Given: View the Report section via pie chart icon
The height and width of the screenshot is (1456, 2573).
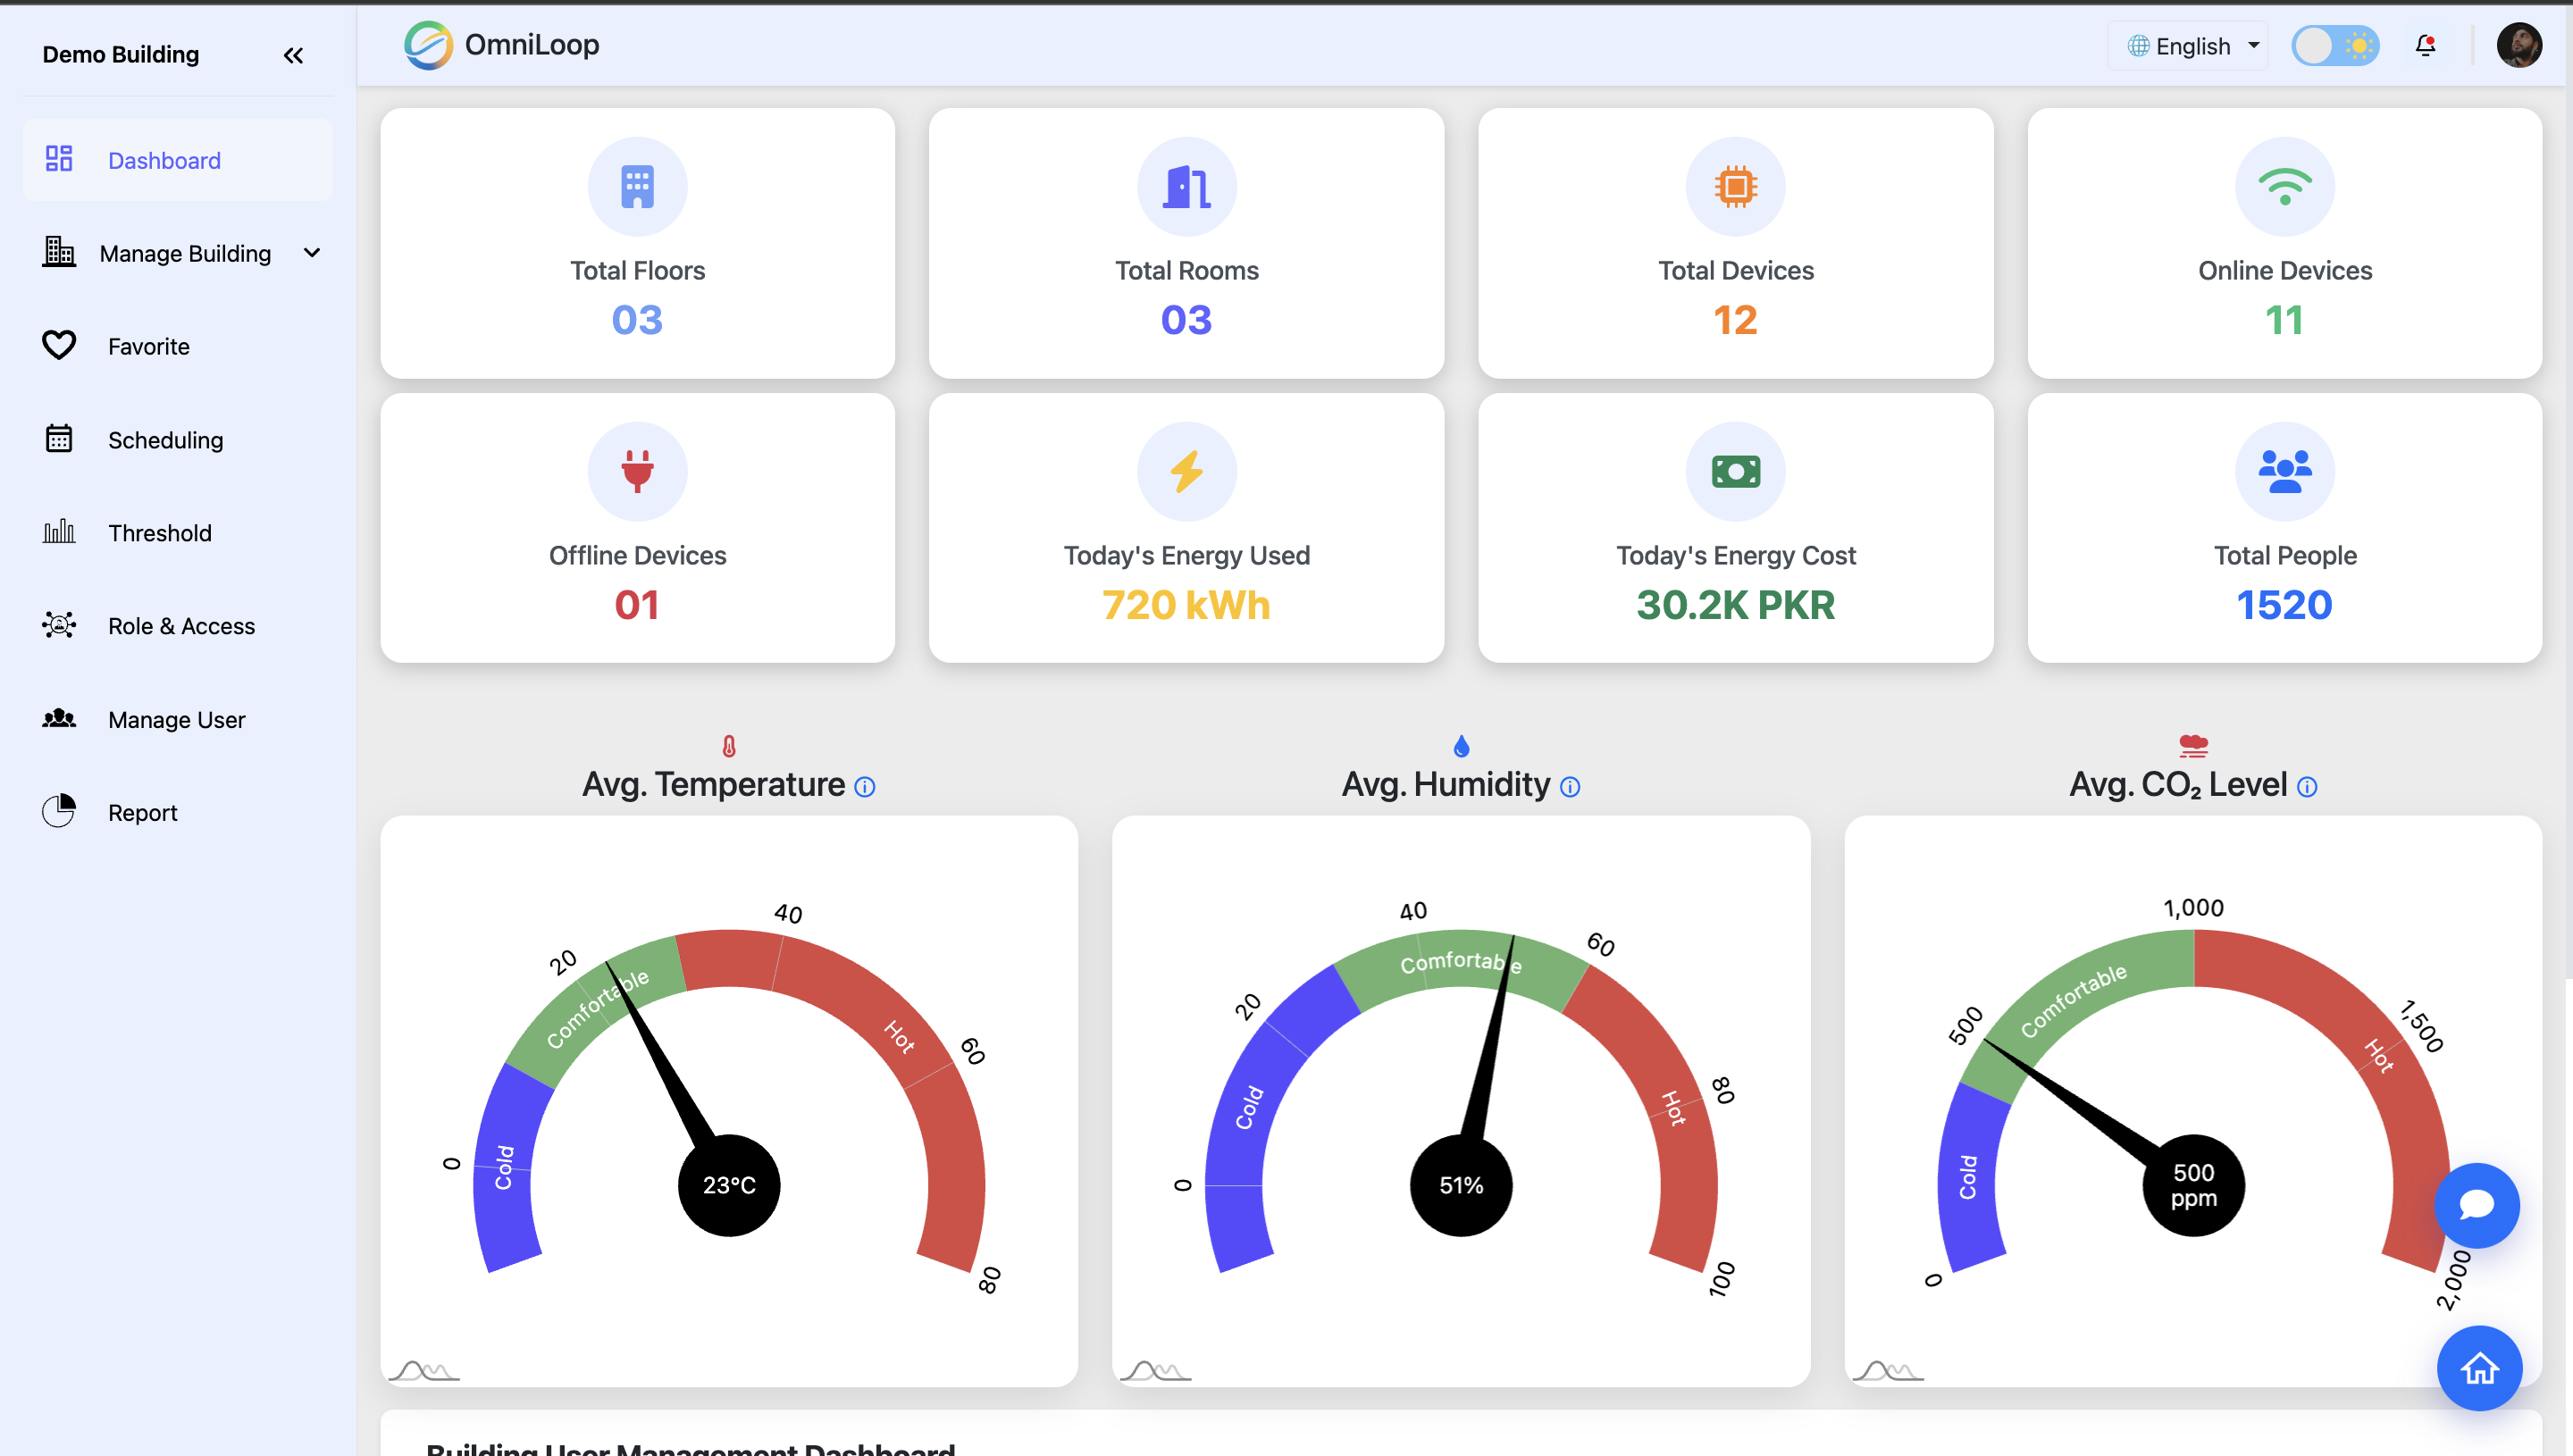Looking at the screenshot, I should click(59, 811).
